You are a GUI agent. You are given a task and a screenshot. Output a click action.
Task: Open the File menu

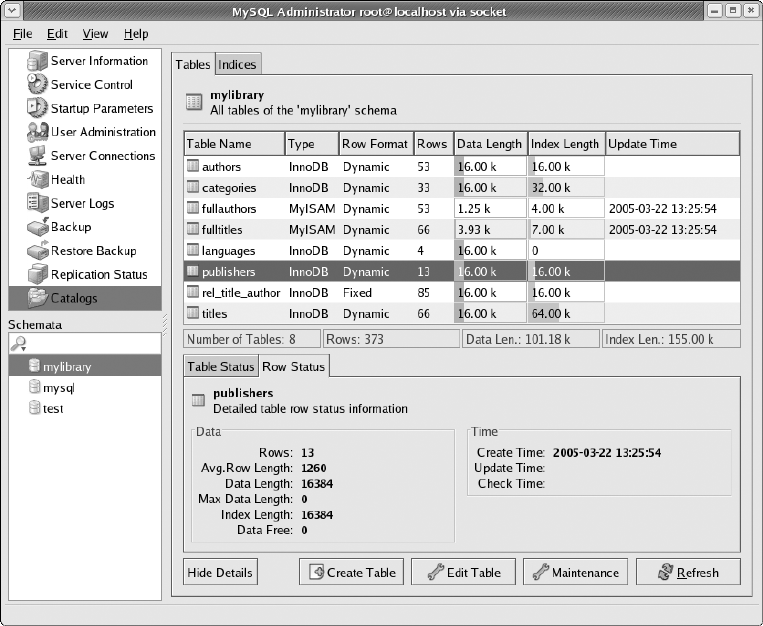22,34
